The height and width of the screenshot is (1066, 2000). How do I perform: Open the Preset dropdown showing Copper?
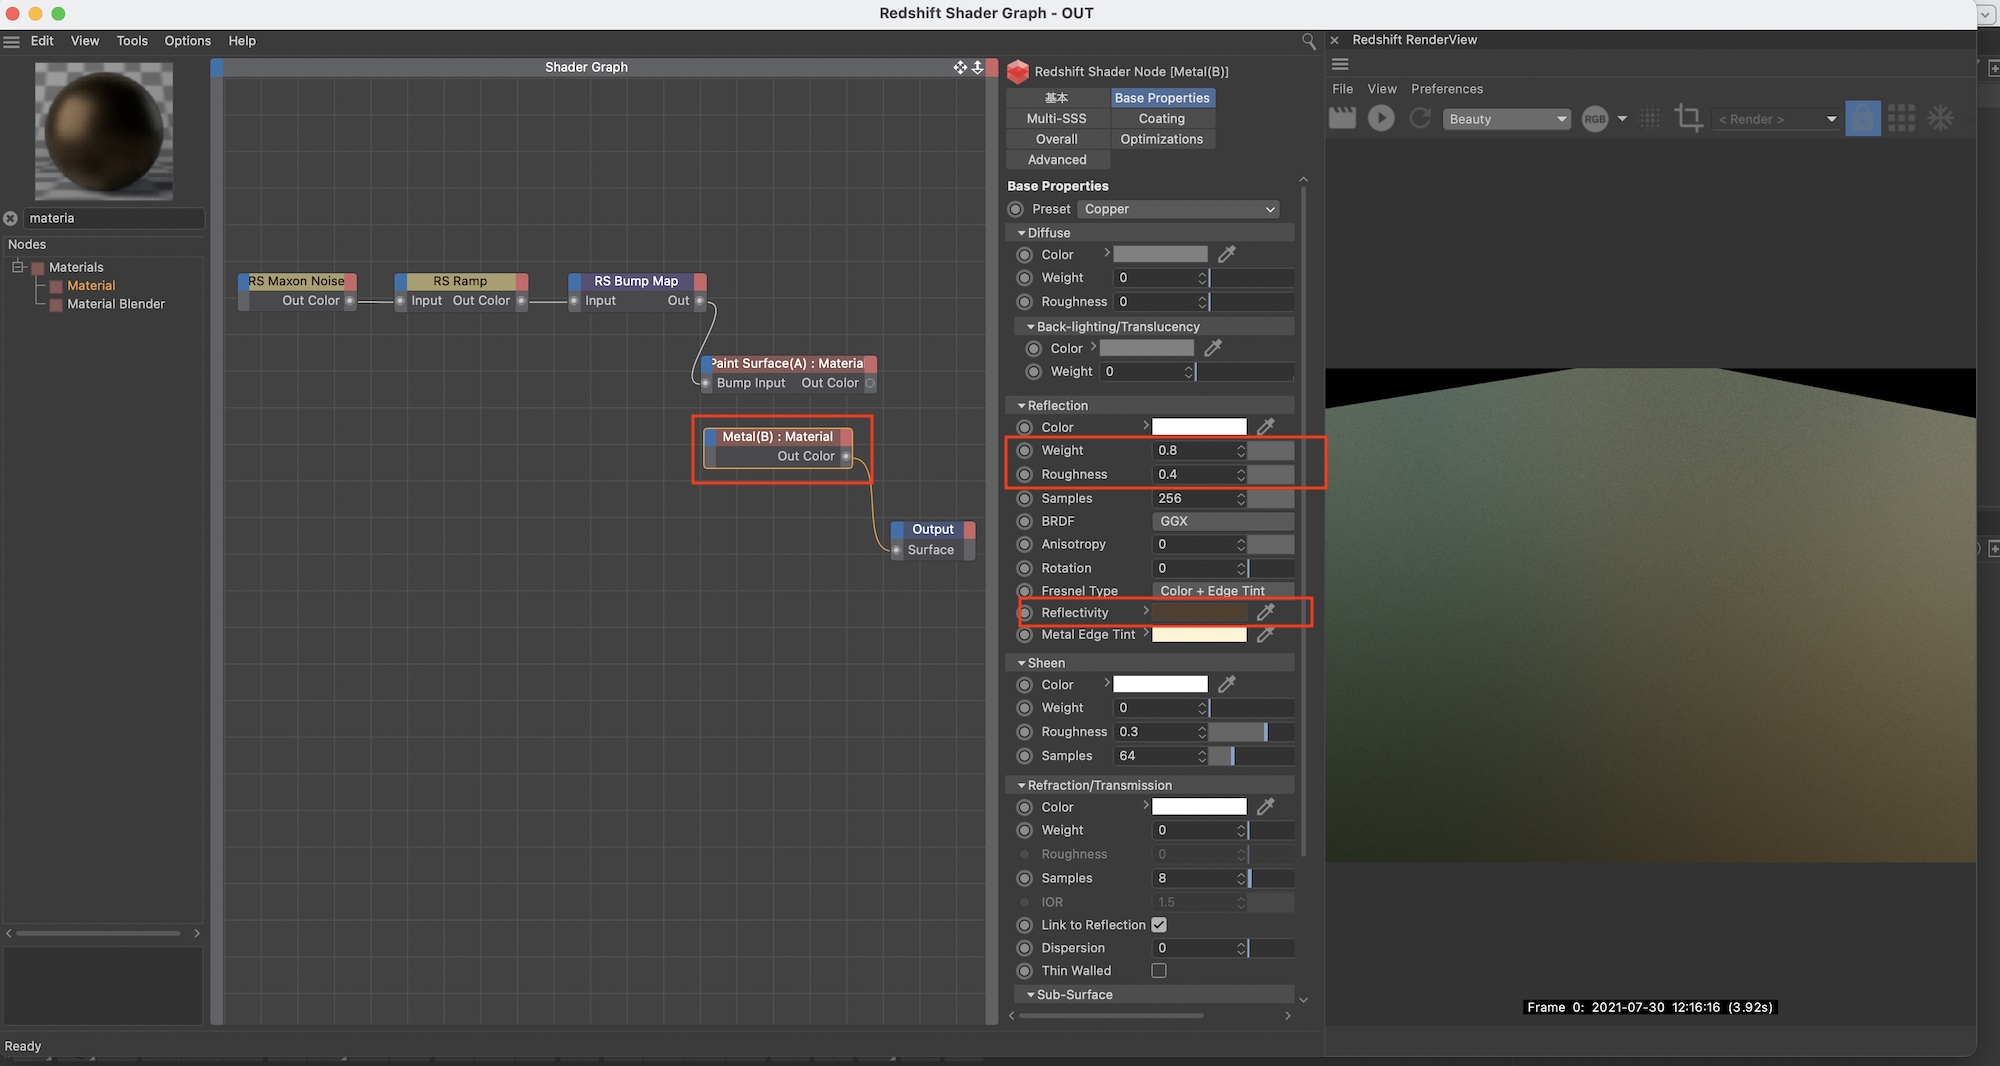coord(1179,209)
